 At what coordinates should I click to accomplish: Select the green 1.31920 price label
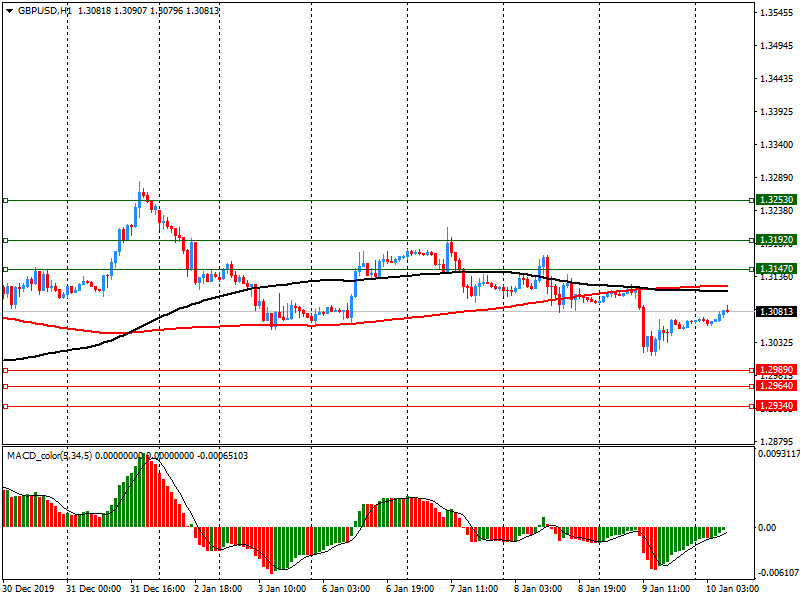click(x=776, y=240)
